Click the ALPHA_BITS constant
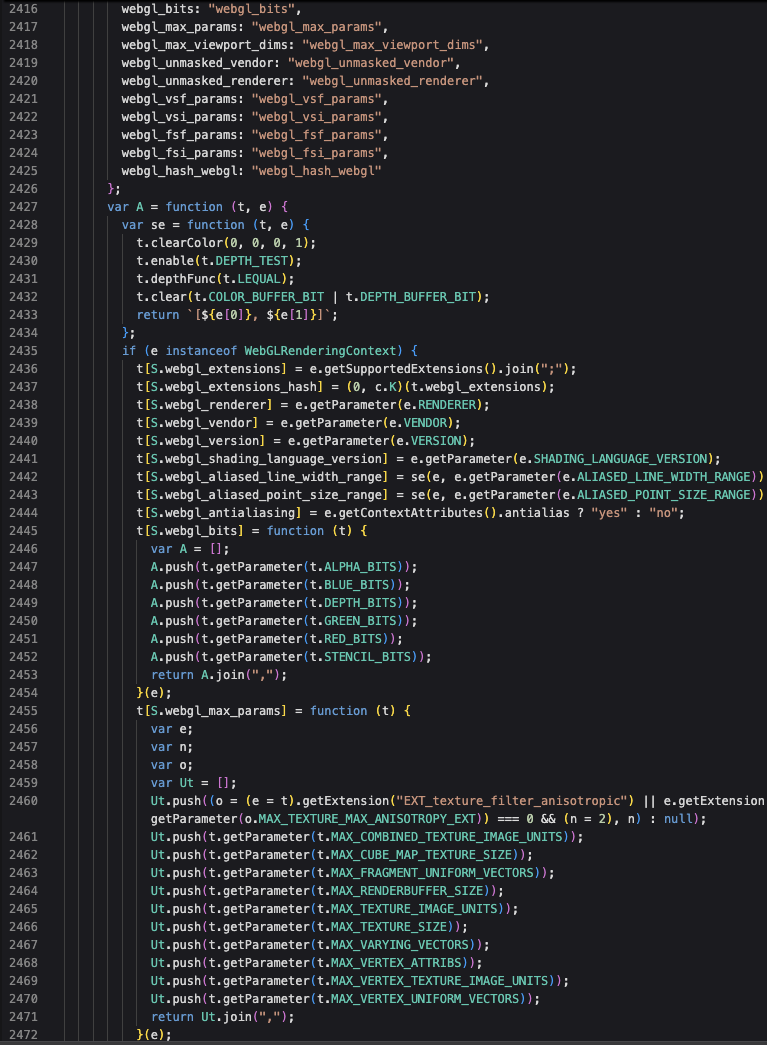The image size is (767, 1045). 359,566
